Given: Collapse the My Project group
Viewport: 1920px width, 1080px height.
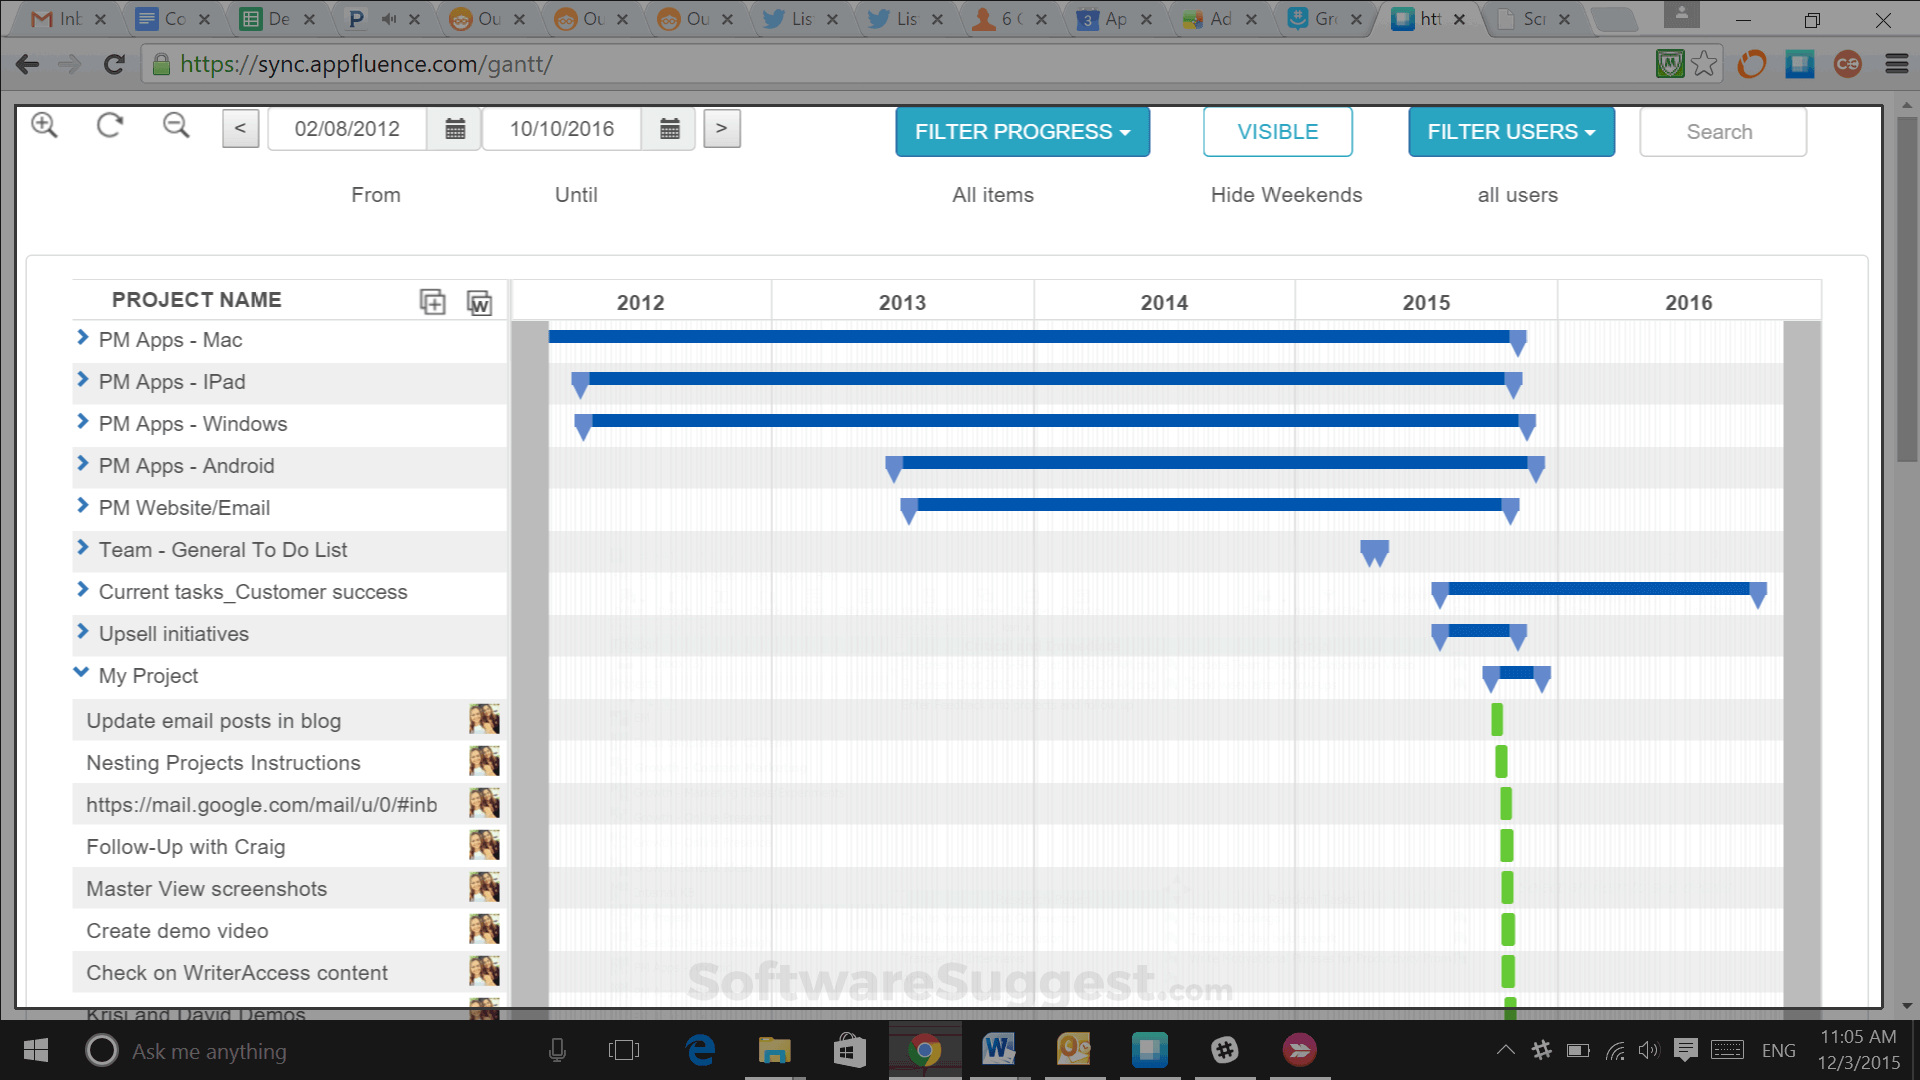Looking at the screenshot, I should pos(81,672).
